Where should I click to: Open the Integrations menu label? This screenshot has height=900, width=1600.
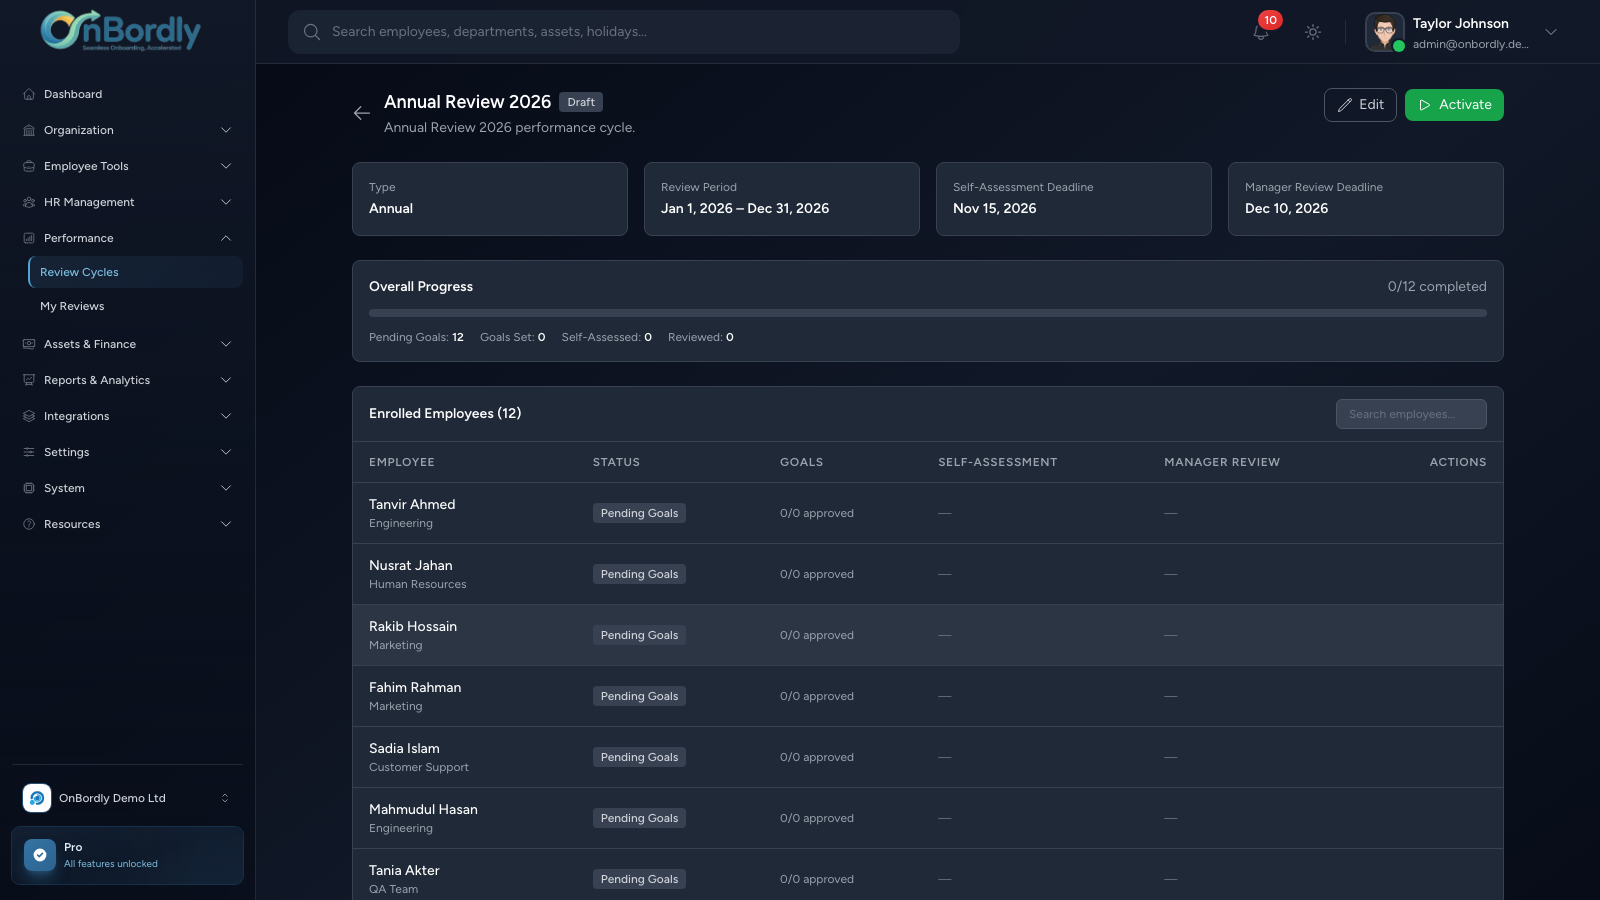pyautogui.click(x=77, y=416)
